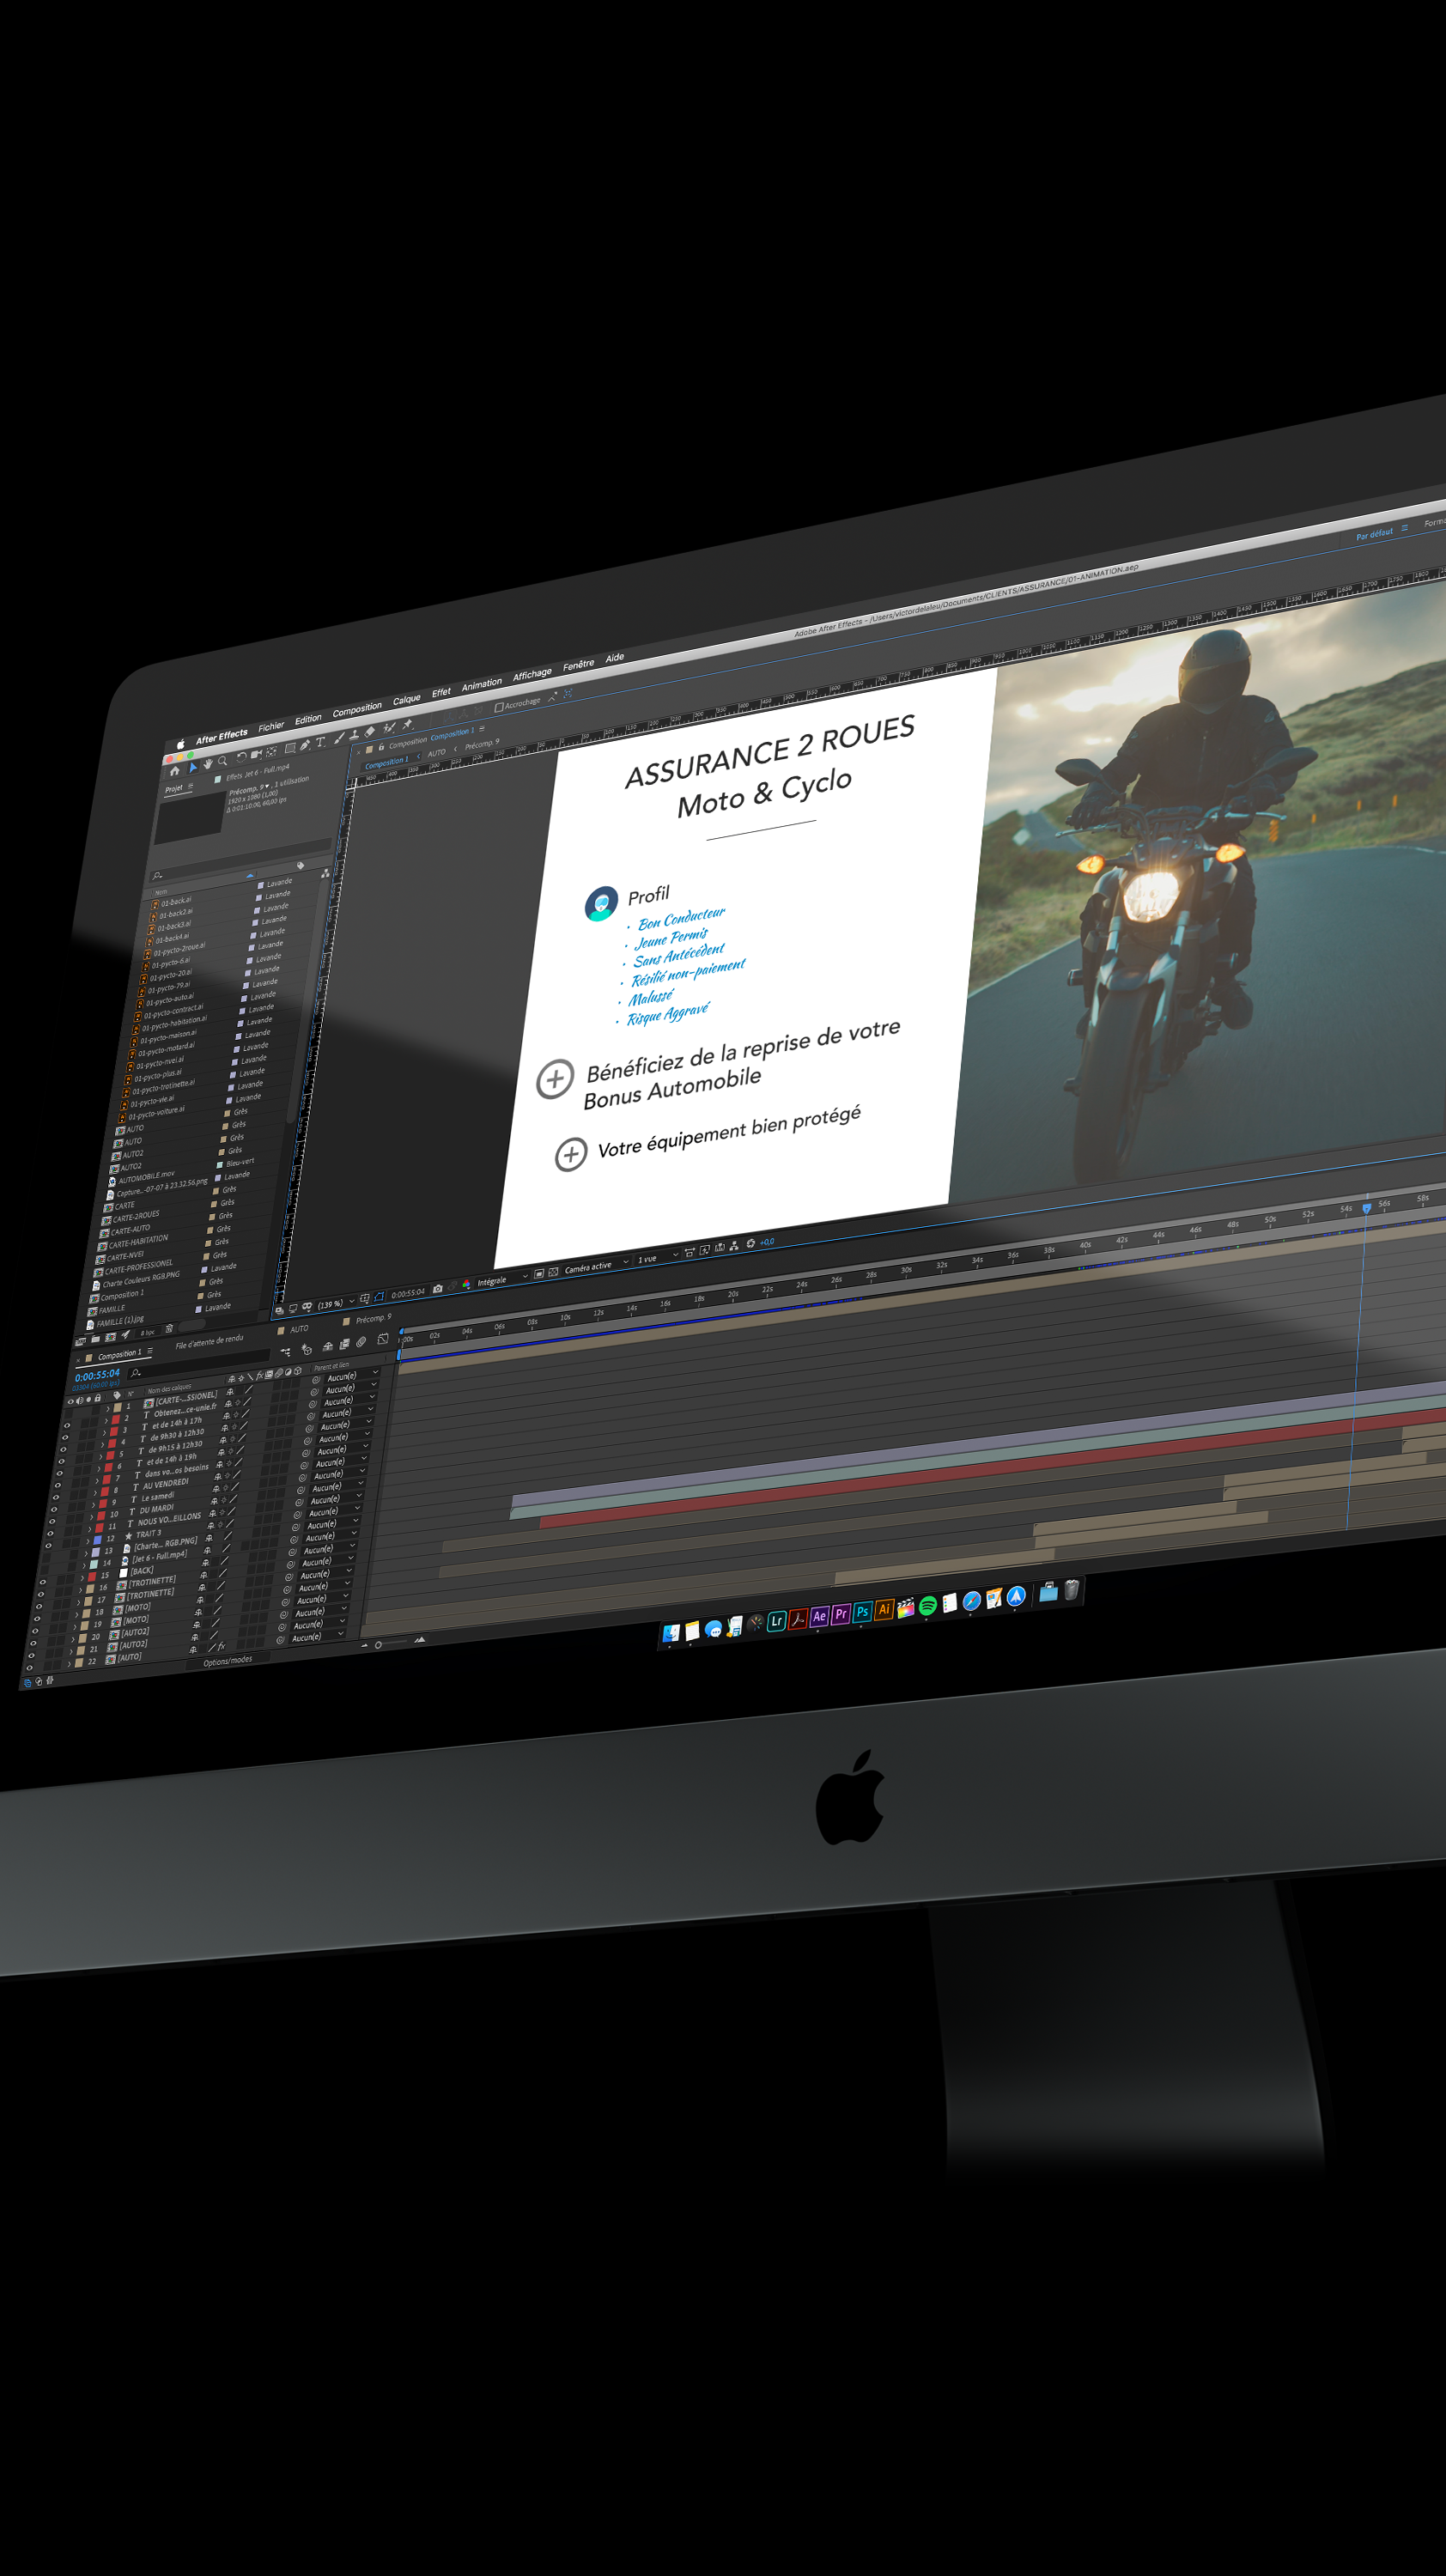Image resolution: width=1446 pixels, height=2576 pixels.
Task: Enable motion blur icon above the timeline
Action: 361,1341
